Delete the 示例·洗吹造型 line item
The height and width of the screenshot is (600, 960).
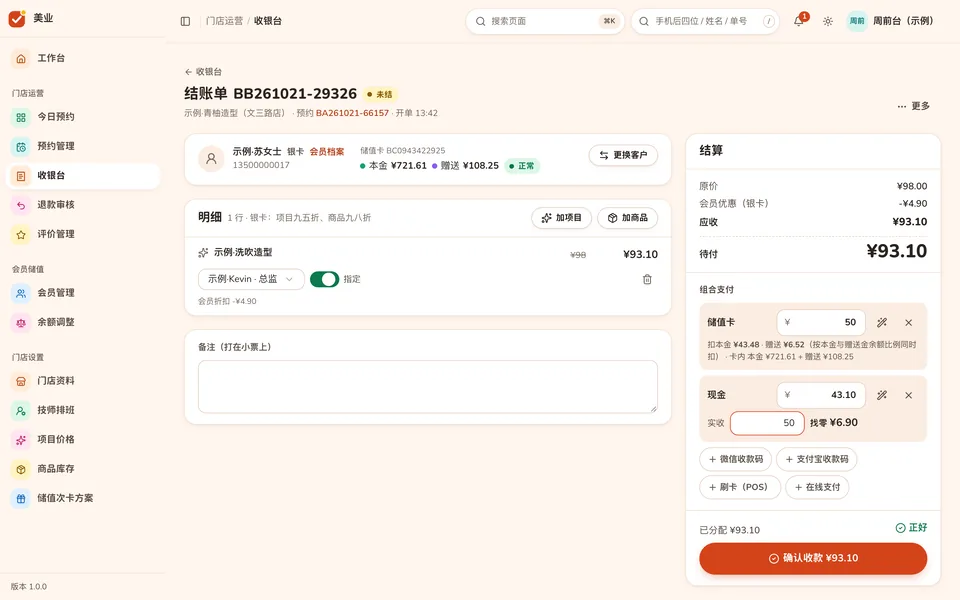pos(647,279)
